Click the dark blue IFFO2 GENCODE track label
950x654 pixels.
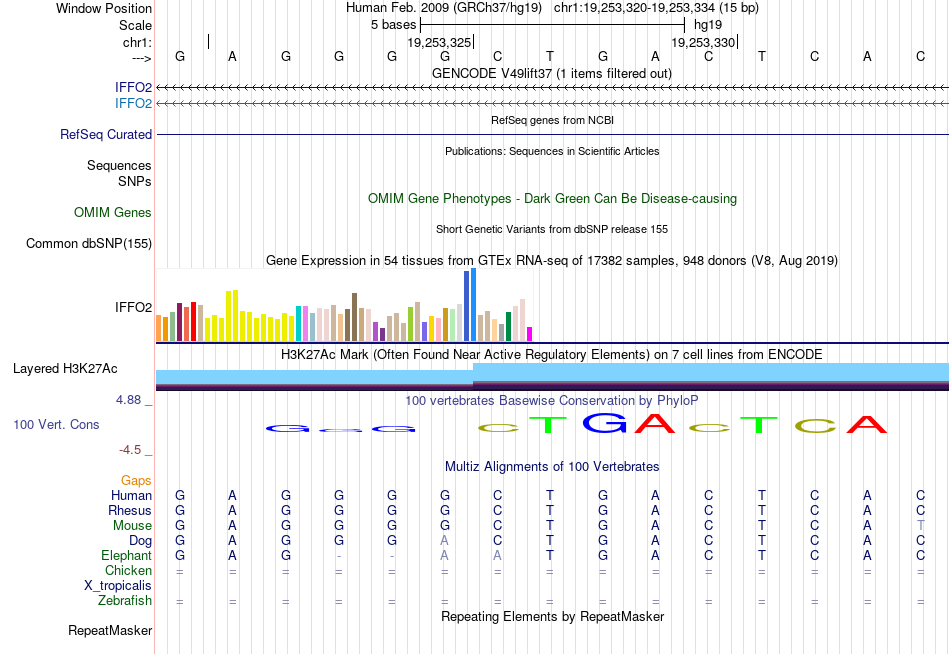coord(133,87)
